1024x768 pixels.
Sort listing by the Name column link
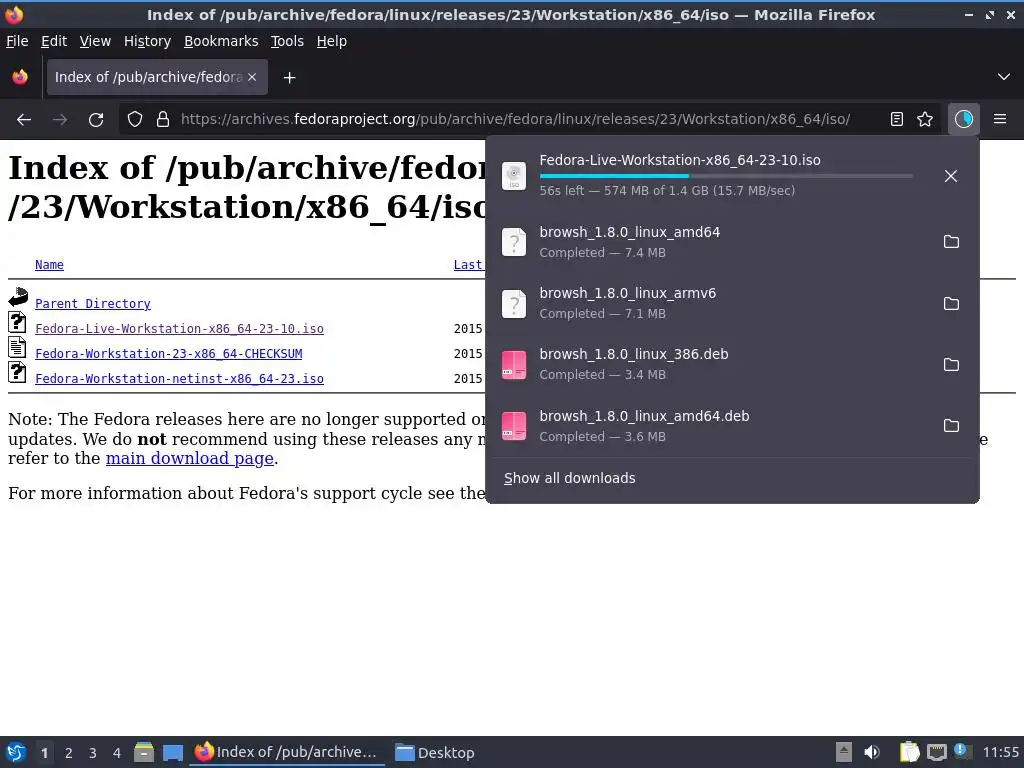[49, 264]
